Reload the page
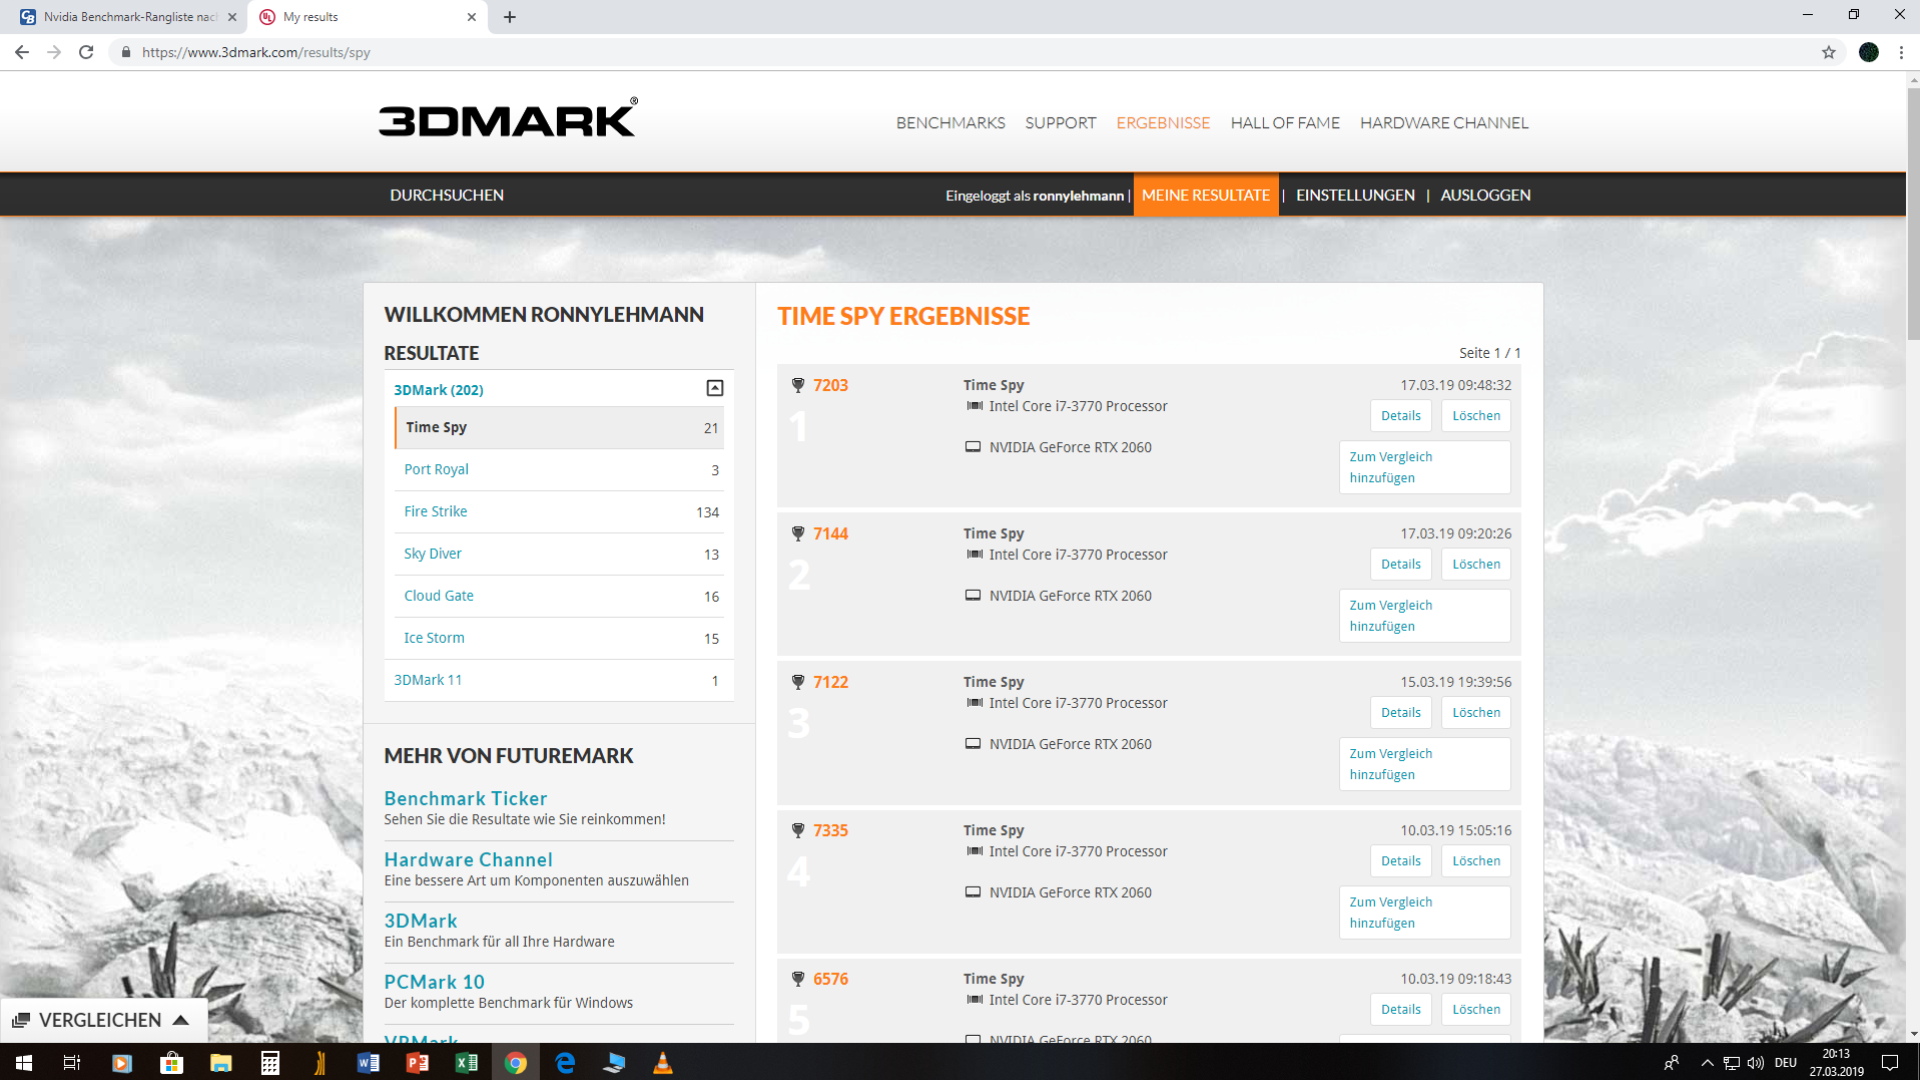The width and height of the screenshot is (1920, 1080). (86, 52)
